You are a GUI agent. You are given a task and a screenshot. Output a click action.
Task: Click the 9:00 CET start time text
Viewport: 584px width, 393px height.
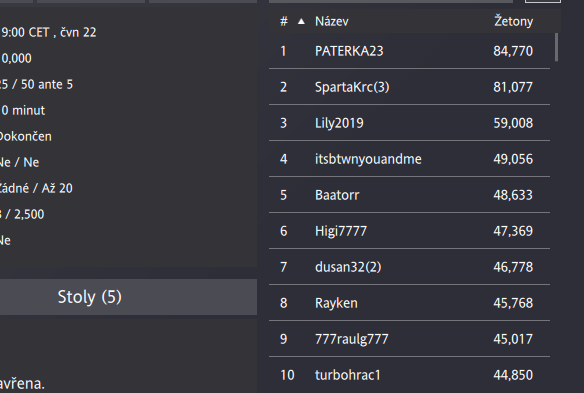25,32
